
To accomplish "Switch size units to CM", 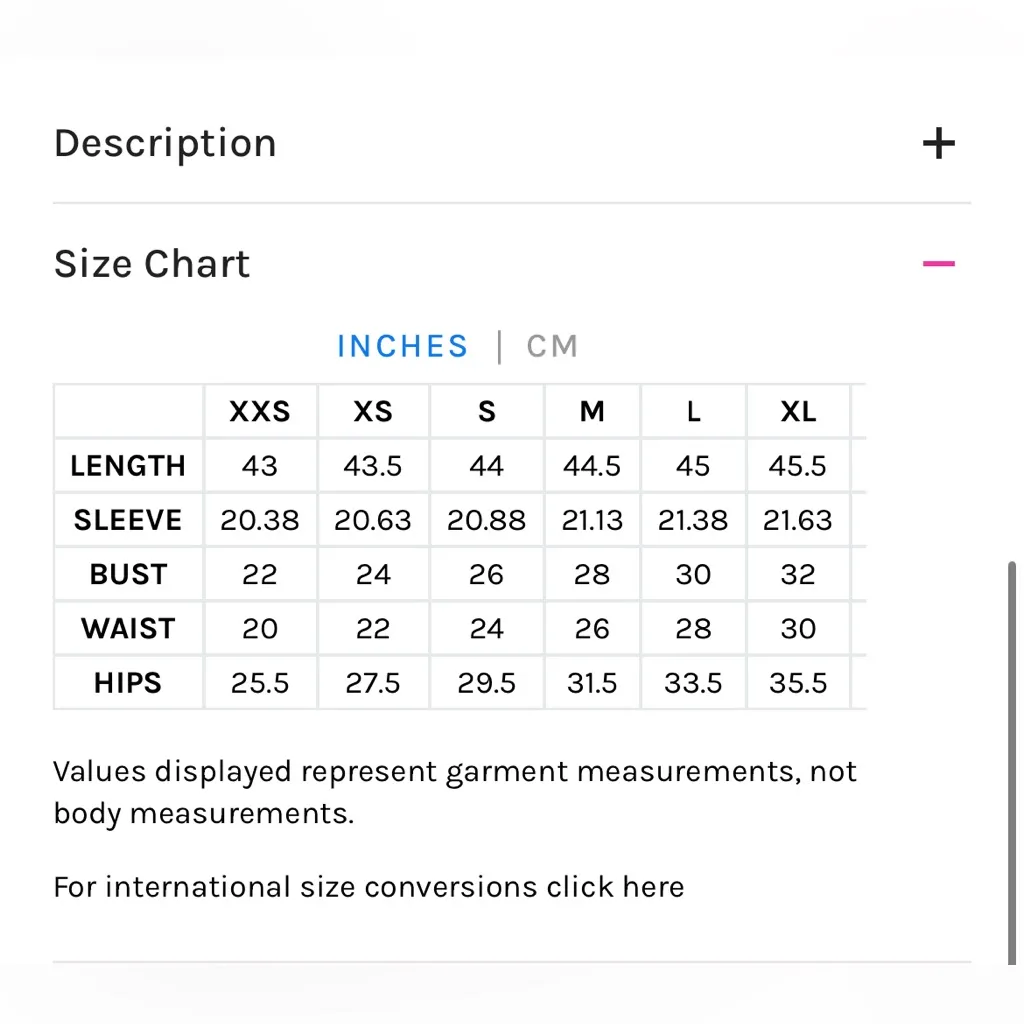I will (x=552, y=346).
